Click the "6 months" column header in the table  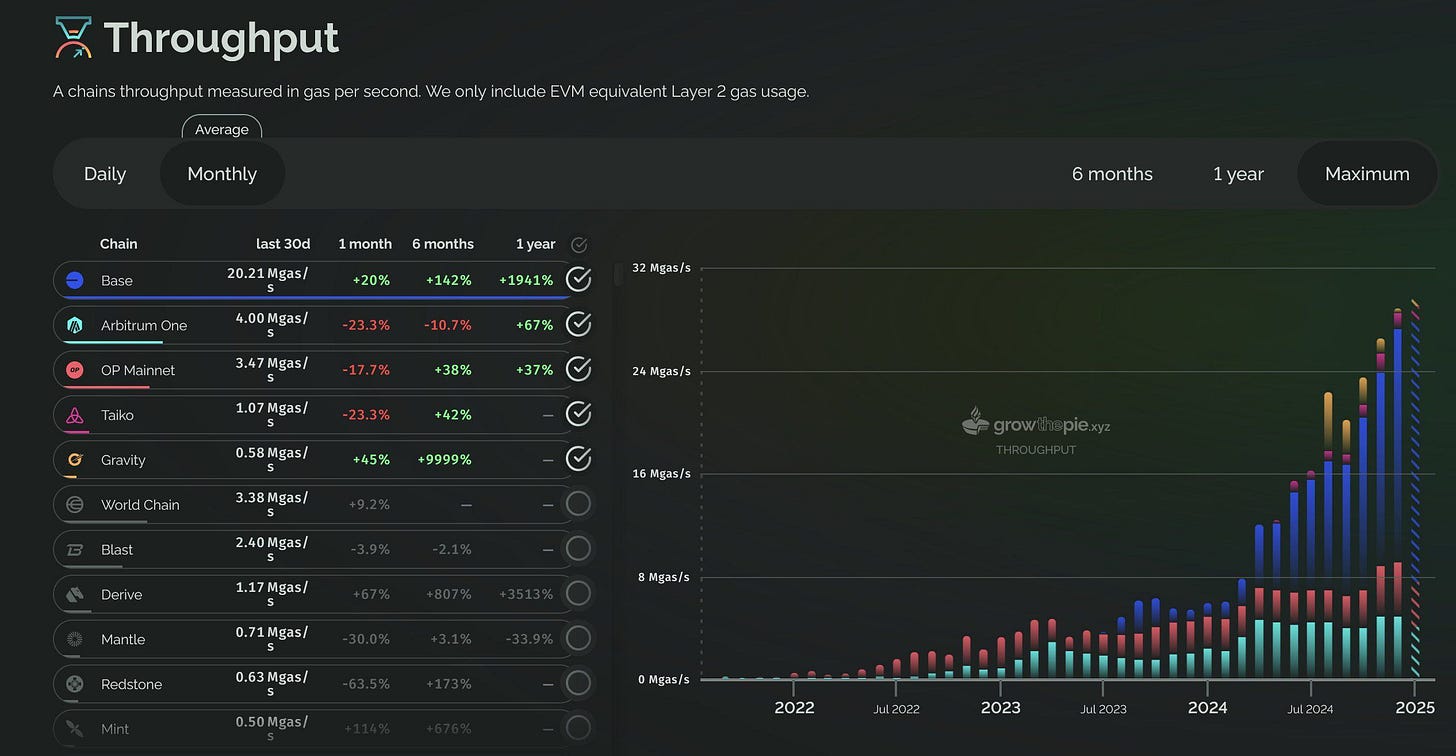point(443,244)
